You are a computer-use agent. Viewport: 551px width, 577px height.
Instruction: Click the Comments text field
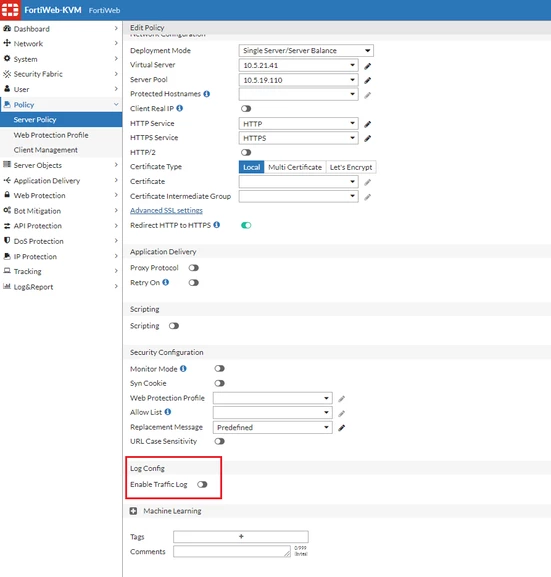coord(232,551)
